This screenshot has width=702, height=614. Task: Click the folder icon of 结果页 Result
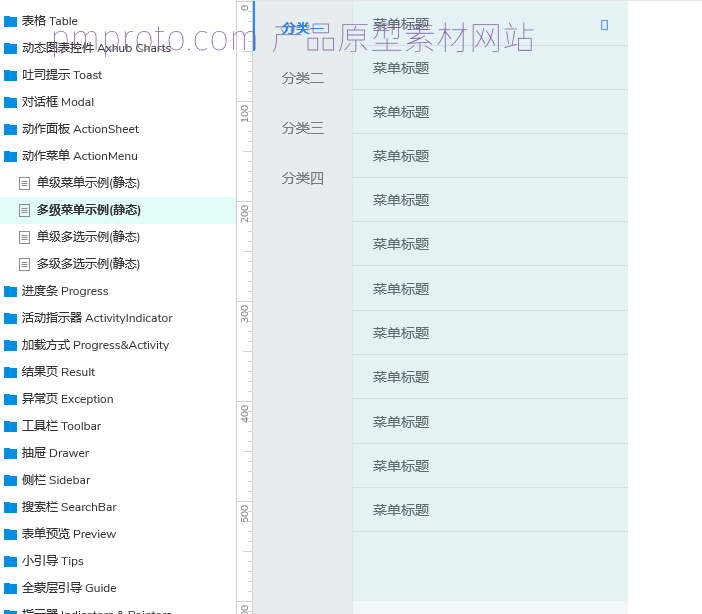[x=11, y=372]
